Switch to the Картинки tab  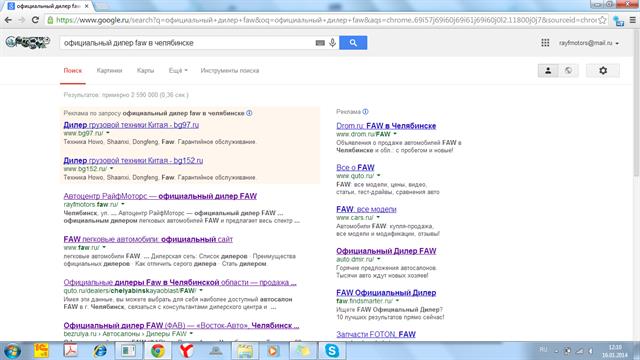click(109, 71)
